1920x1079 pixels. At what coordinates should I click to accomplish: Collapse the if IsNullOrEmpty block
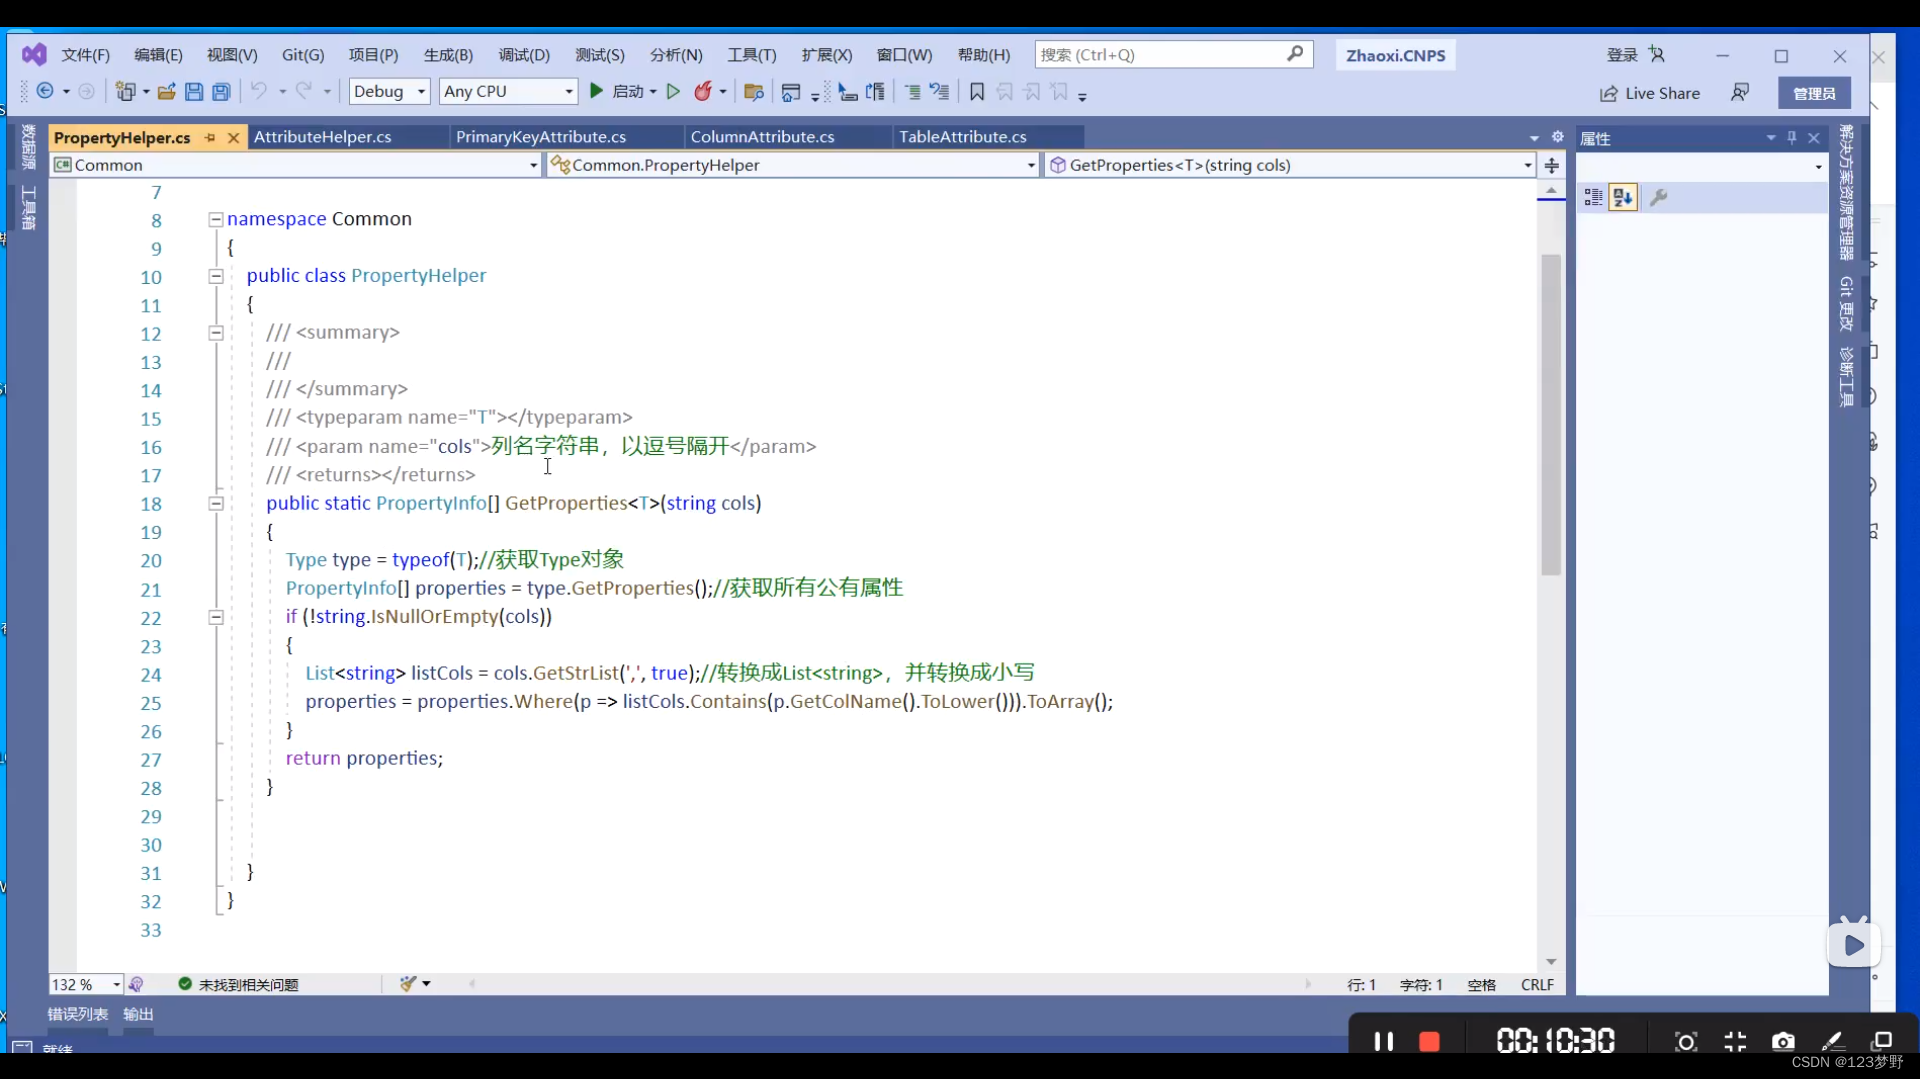click(215, 617)
